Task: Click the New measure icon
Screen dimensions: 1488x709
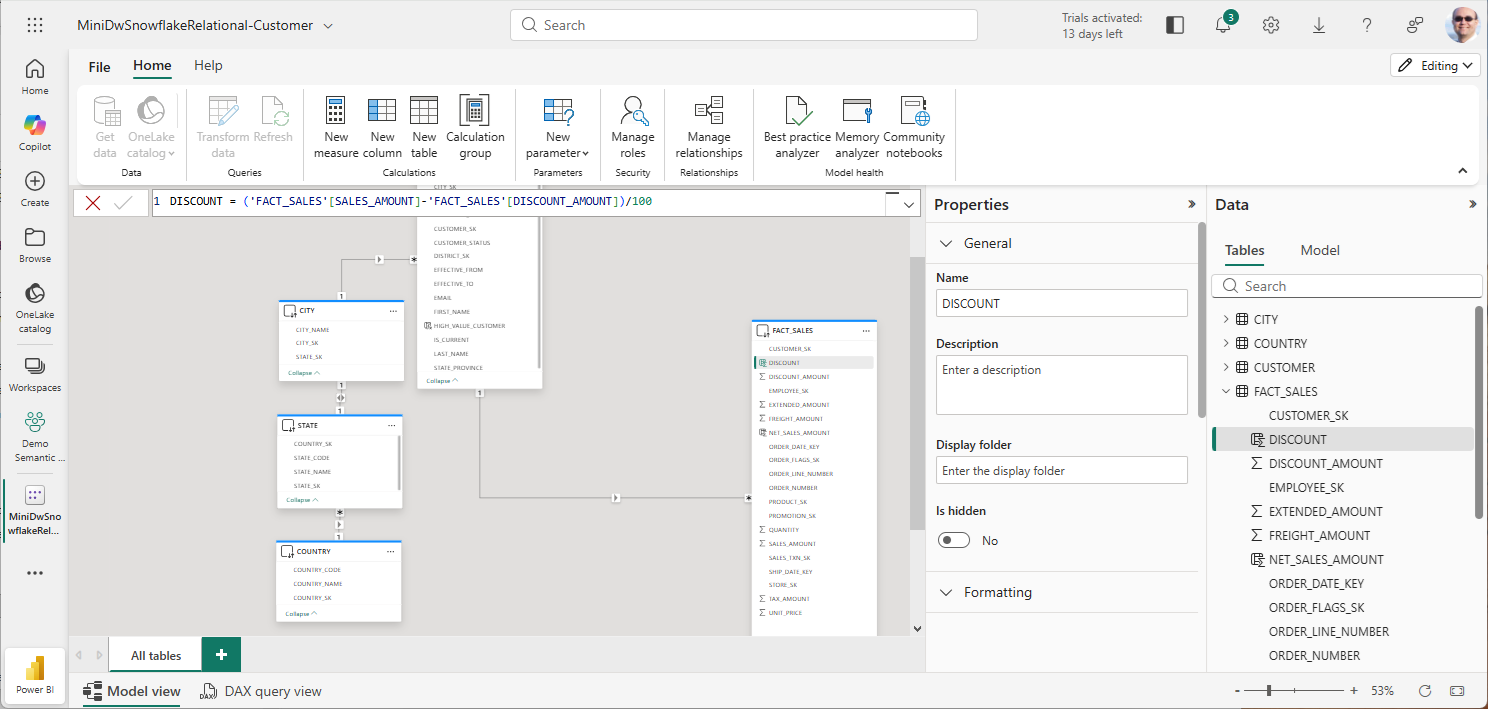Action: (x=335, y=127)
